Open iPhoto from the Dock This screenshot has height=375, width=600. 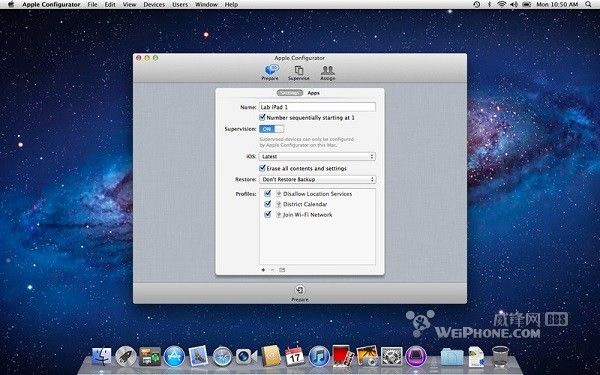(x=367, y=356)
